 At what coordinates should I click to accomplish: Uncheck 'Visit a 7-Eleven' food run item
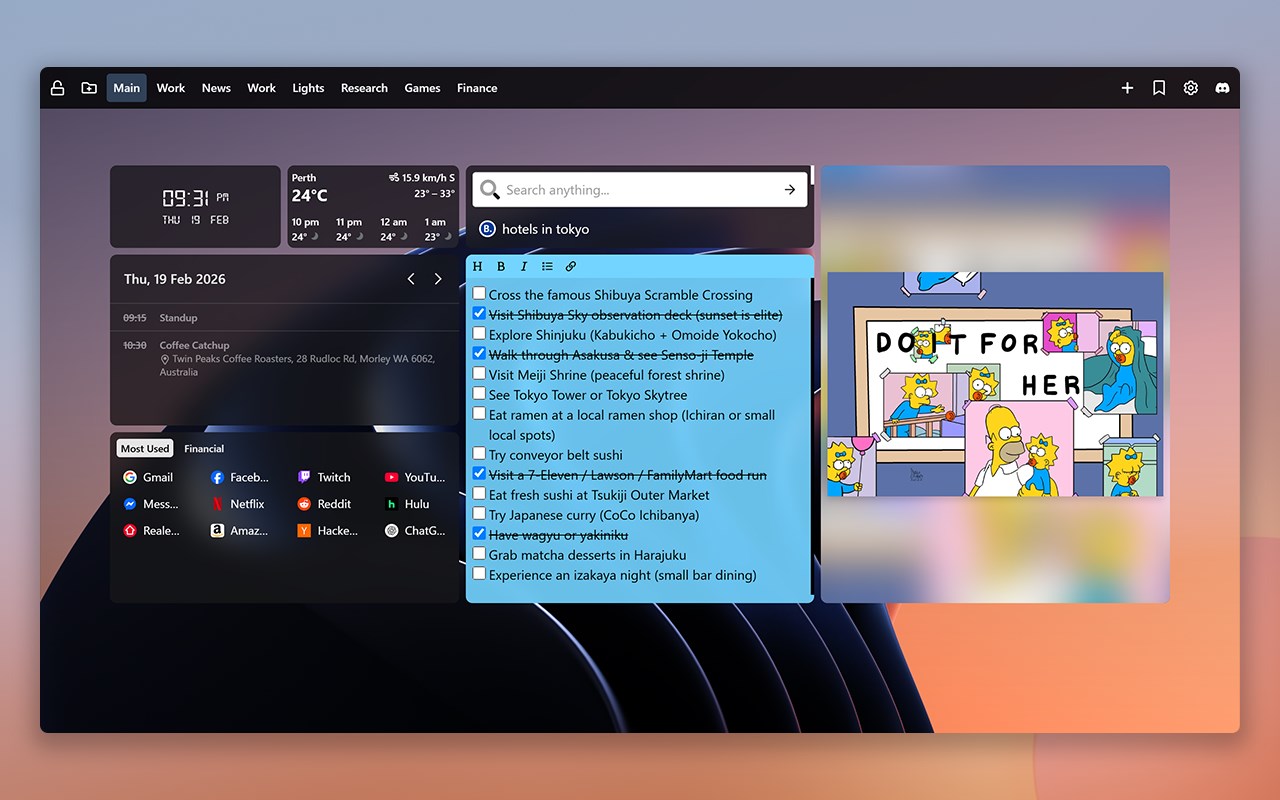click(479, 474)
